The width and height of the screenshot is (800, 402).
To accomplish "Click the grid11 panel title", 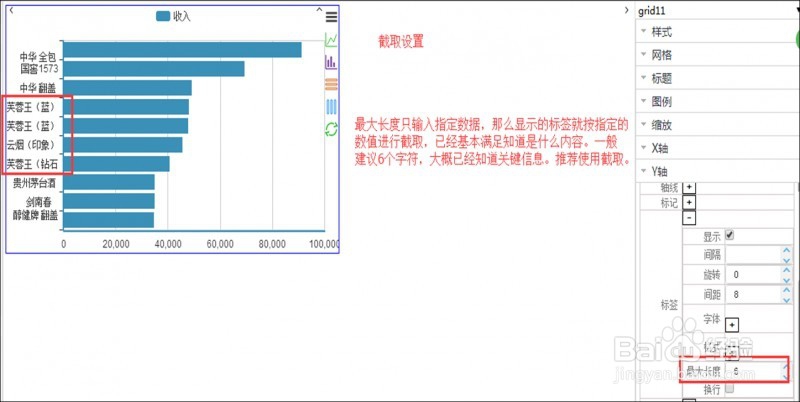I will tap(652, 11).
